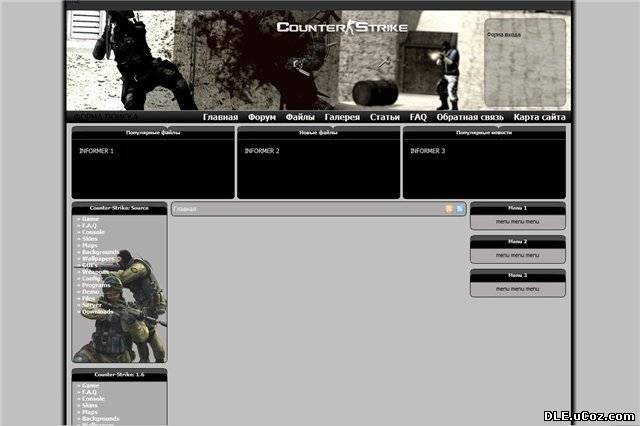Click the Меню 2 block header

coord(518,242)
